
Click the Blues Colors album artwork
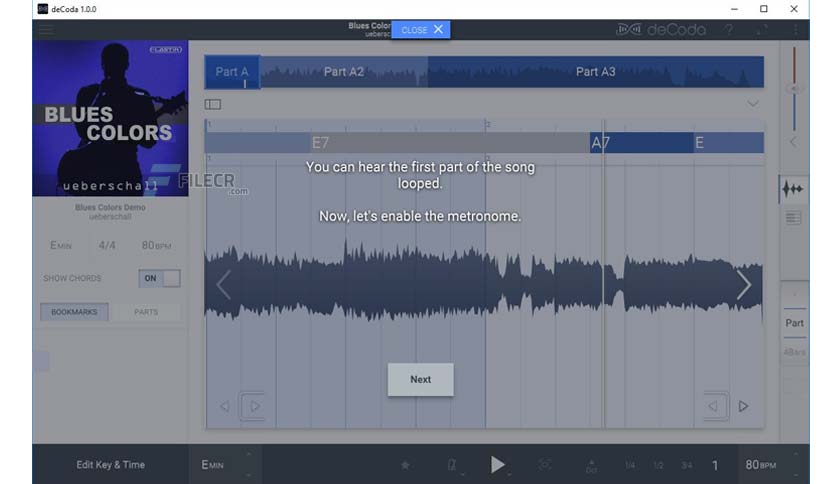click(x=110, y=118)
